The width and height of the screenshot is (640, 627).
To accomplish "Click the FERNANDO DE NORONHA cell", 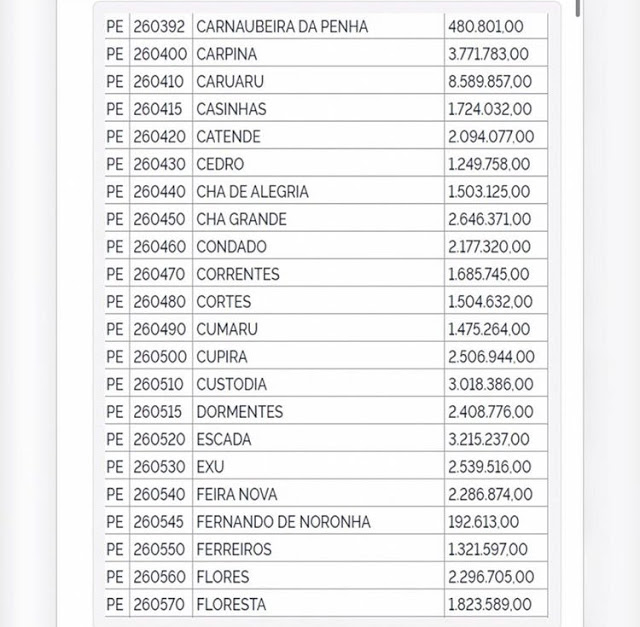I will [283, 521].
